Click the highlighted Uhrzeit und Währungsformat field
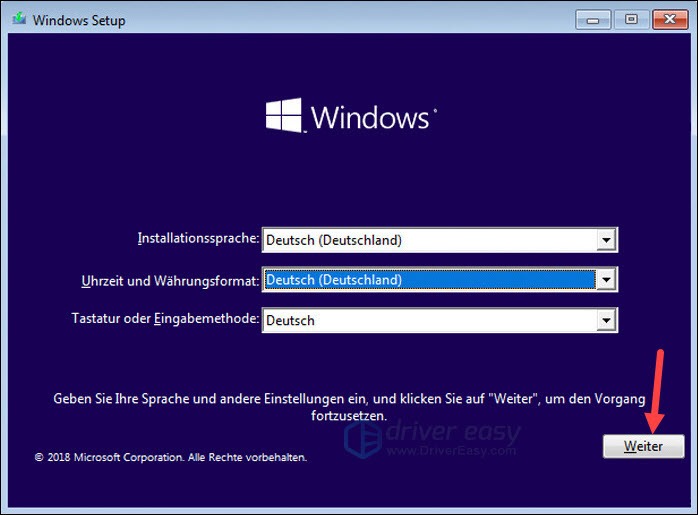Viewport: 698px width, 515px height. click(439, 280)
